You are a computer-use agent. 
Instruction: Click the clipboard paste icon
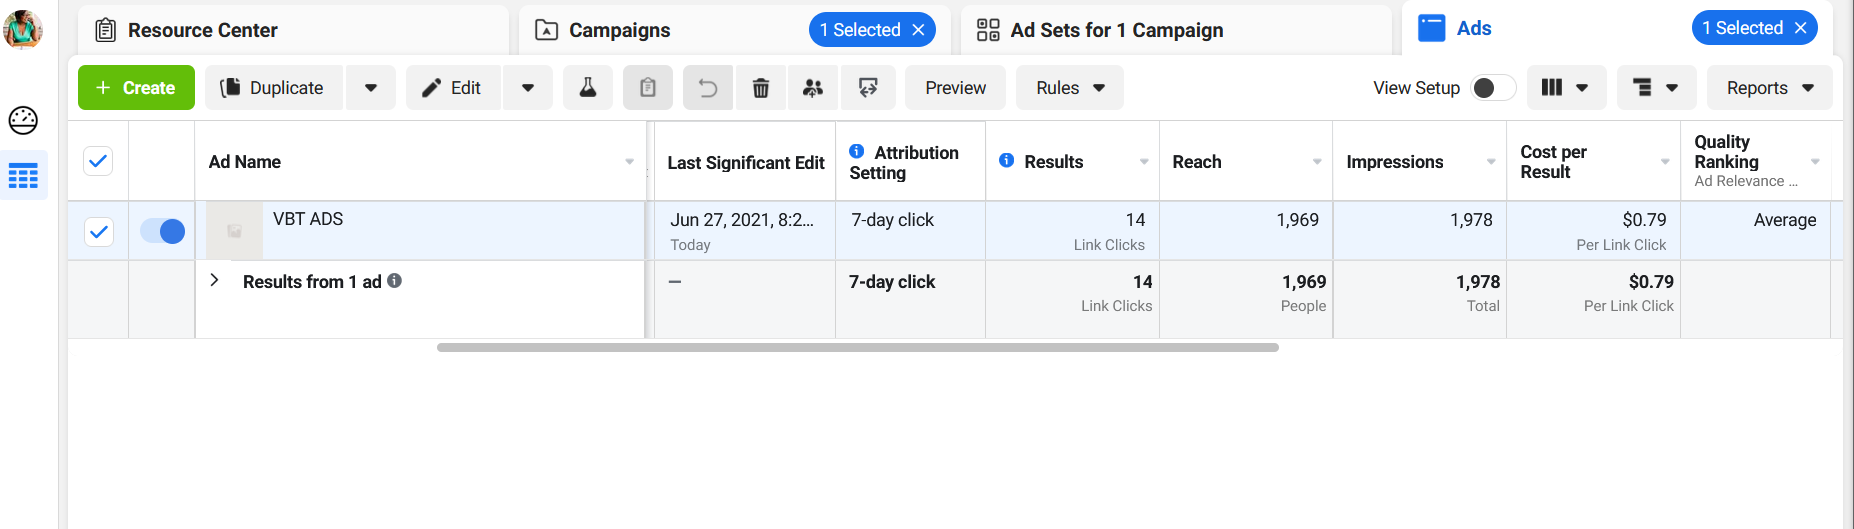[648, 88]
